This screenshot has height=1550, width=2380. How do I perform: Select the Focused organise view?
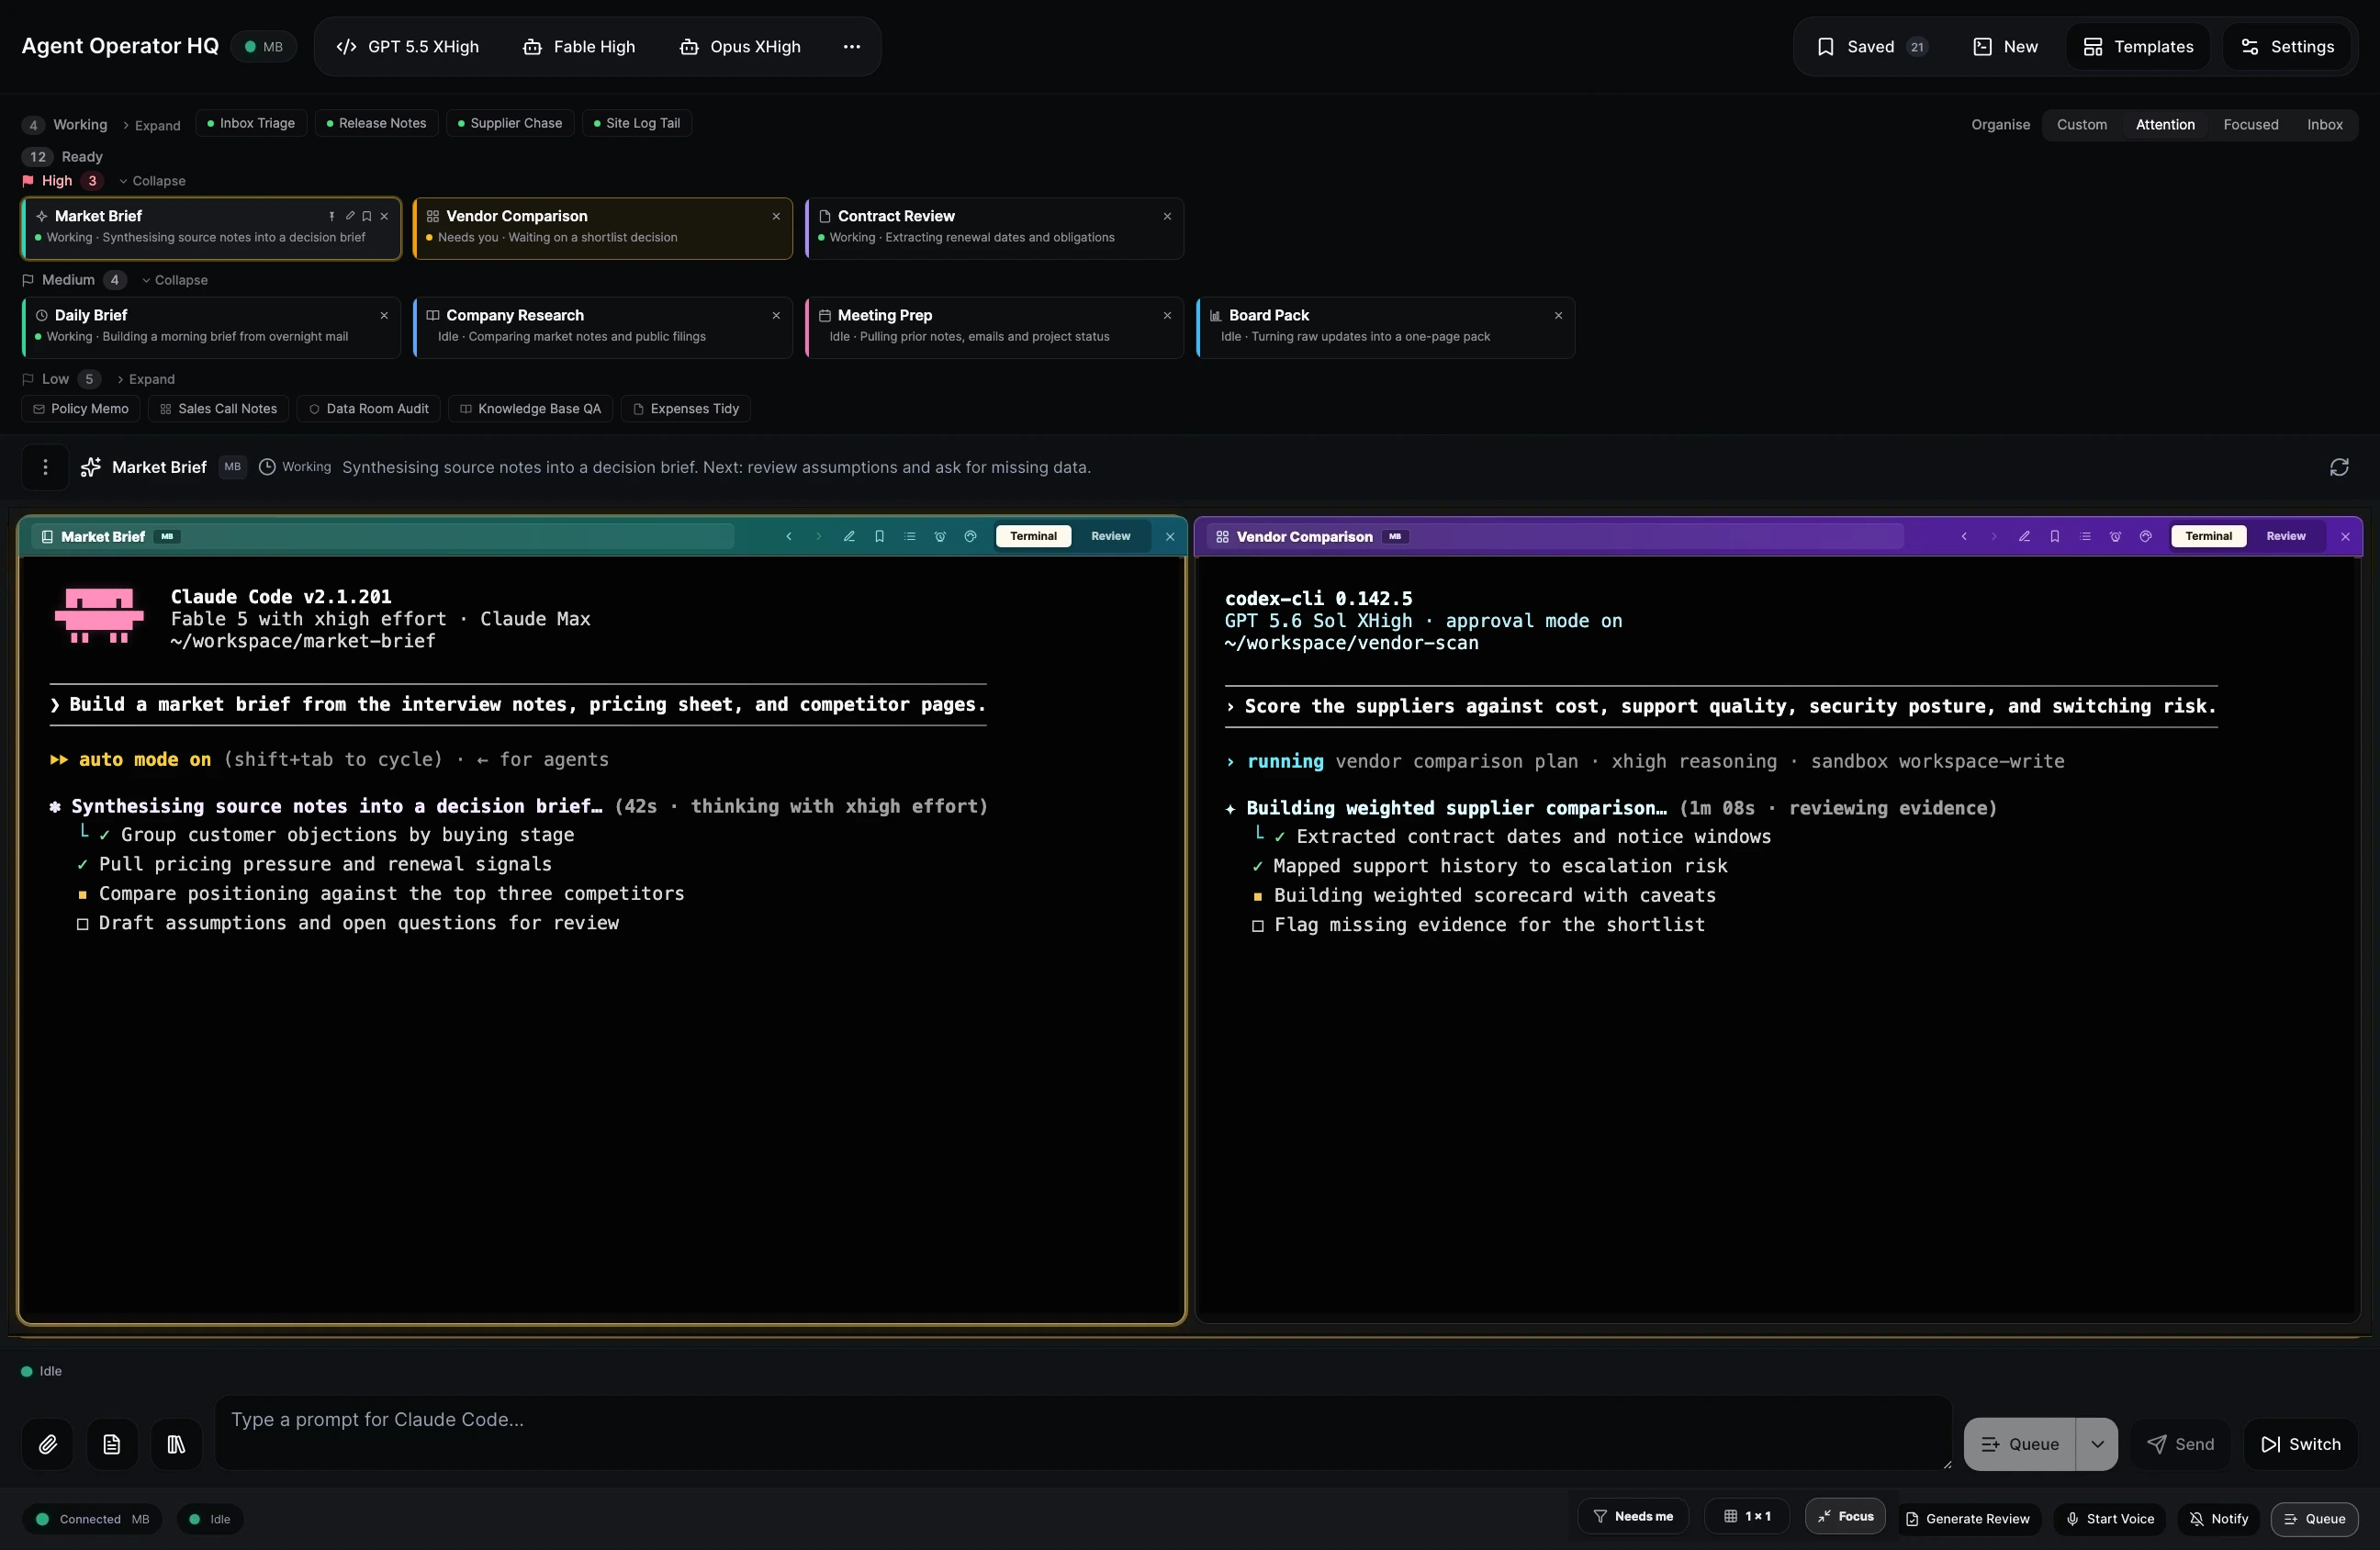(x=2250, y=125)
